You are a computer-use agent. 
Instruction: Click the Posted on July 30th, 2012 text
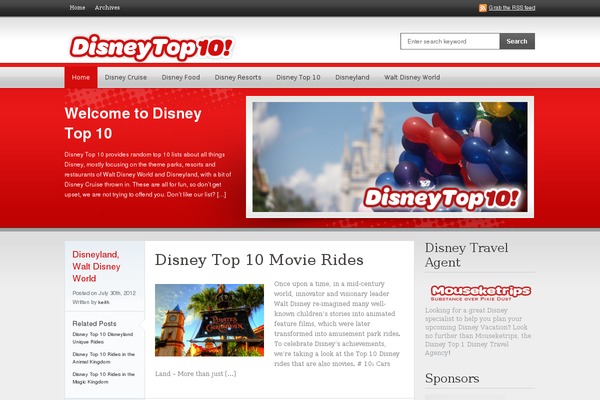[104, 293]
